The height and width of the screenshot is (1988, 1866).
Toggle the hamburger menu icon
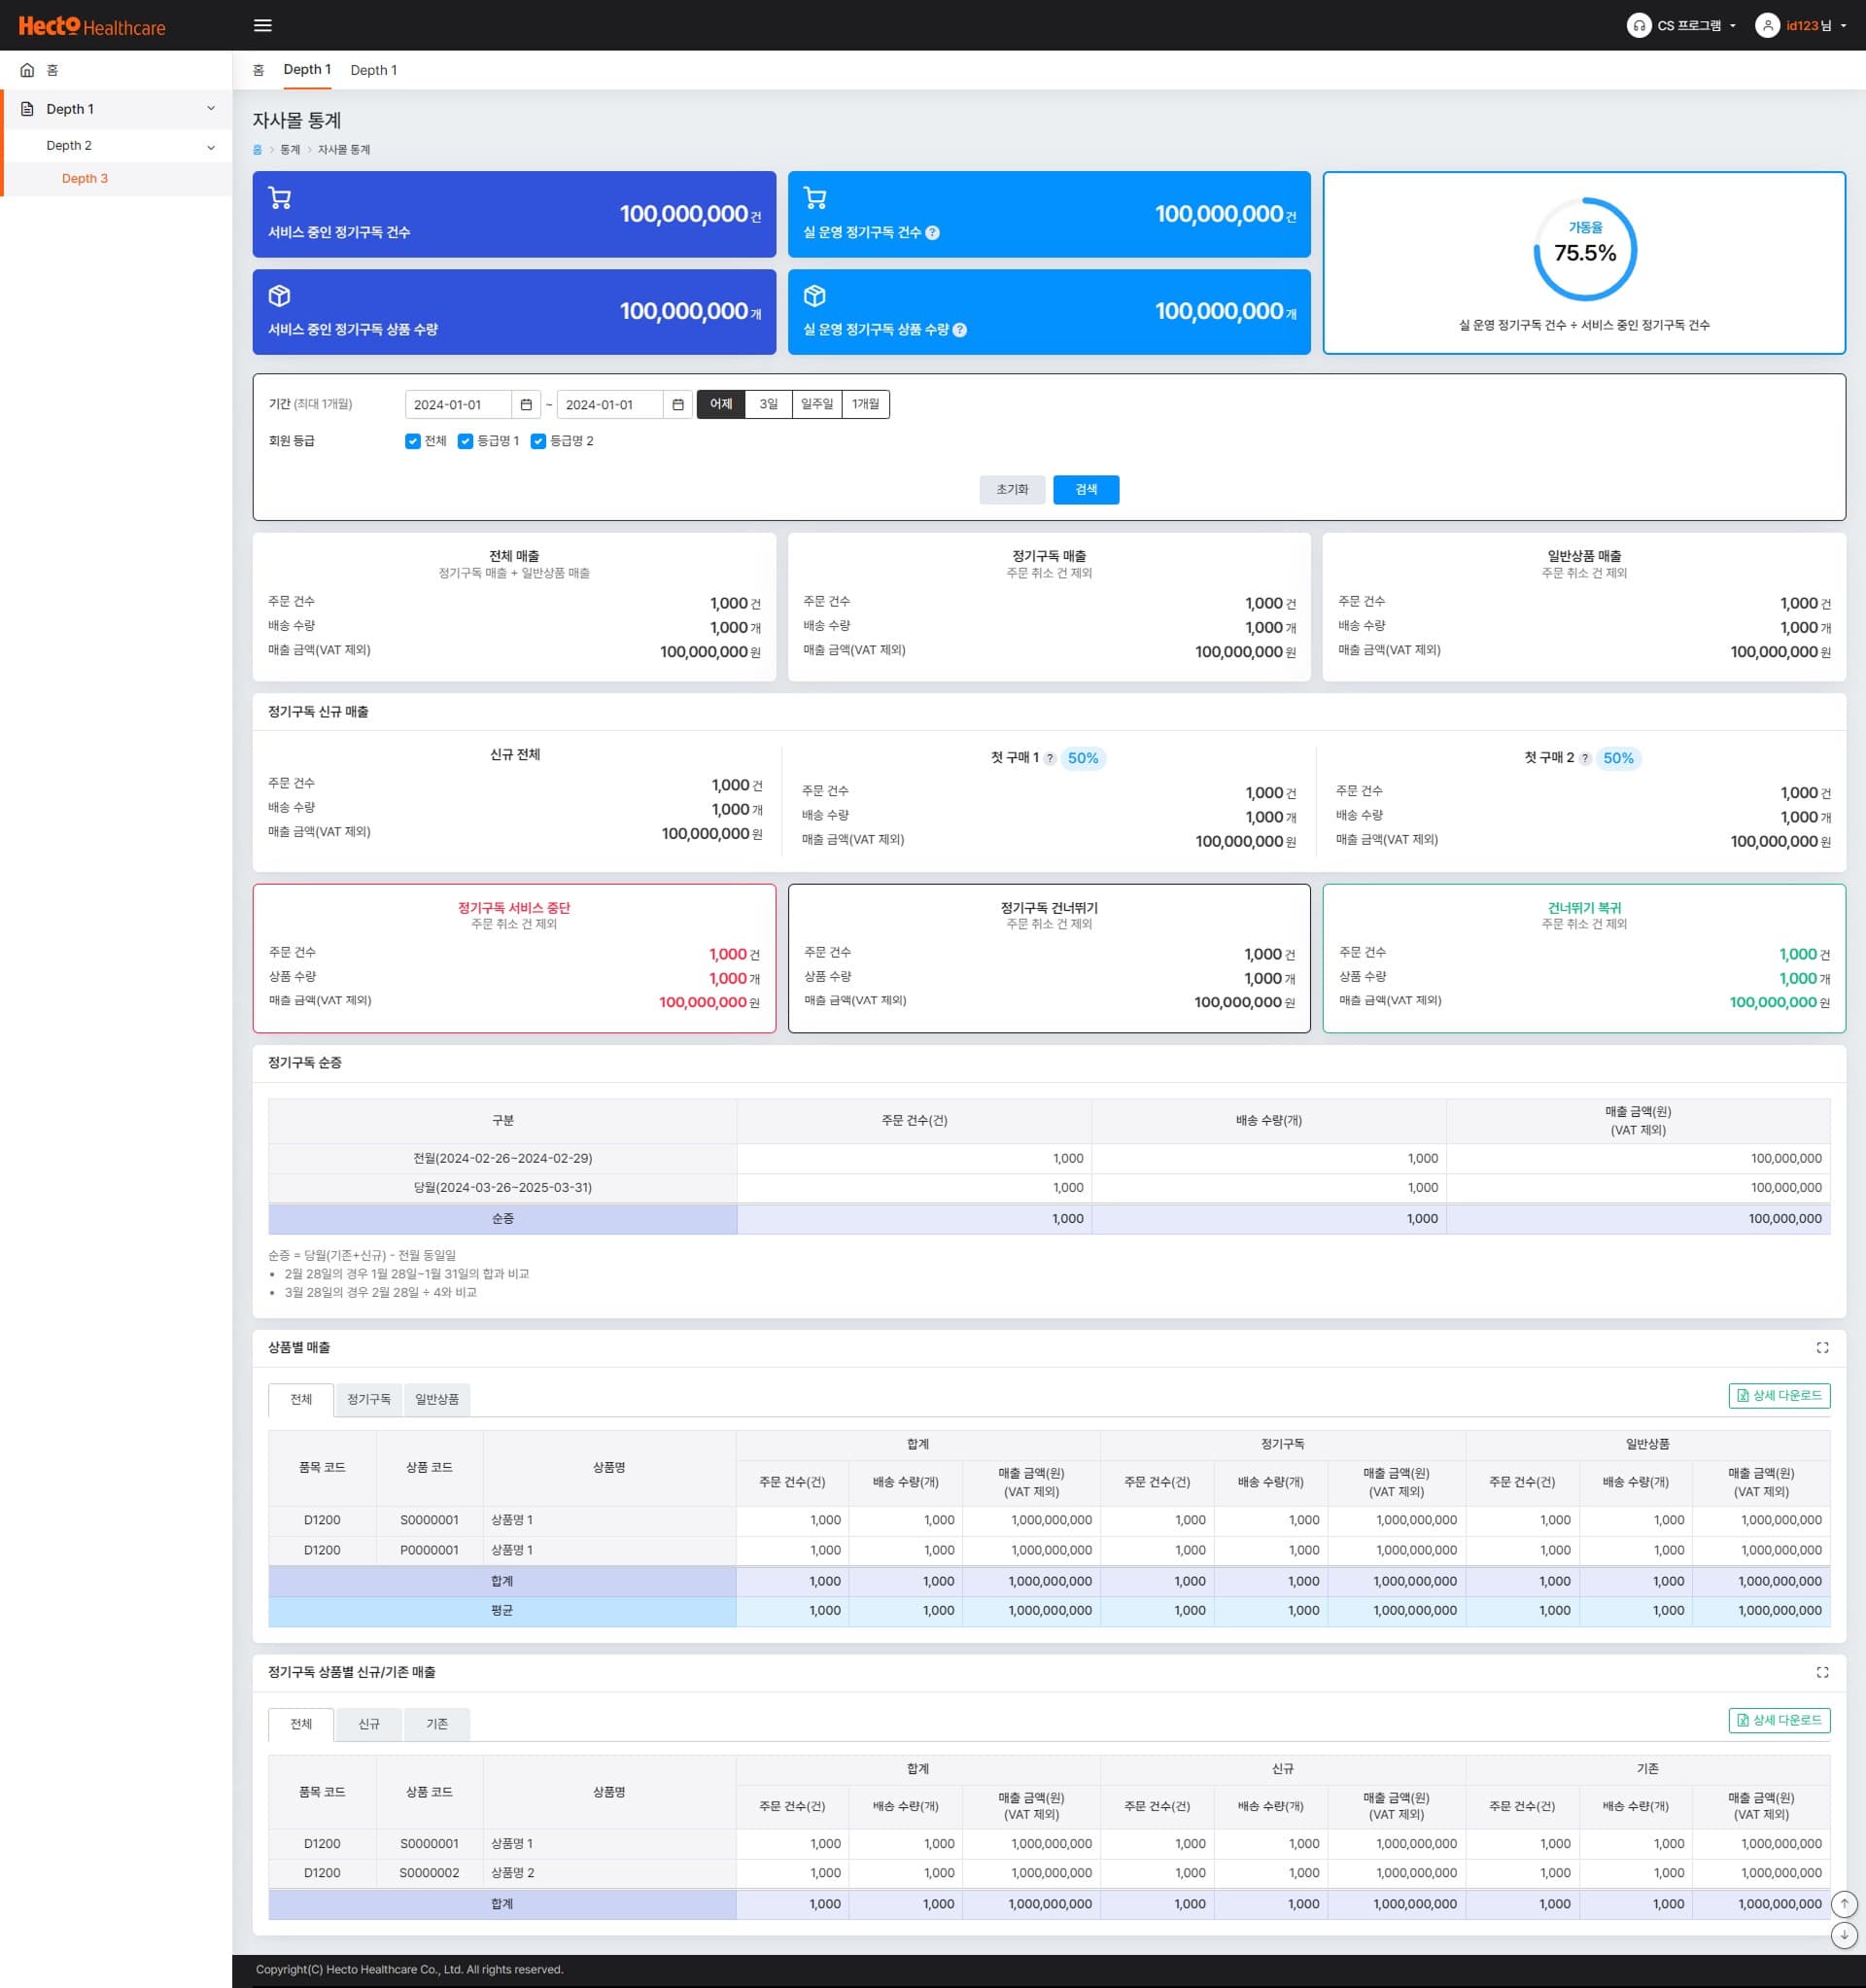(263, 26)
